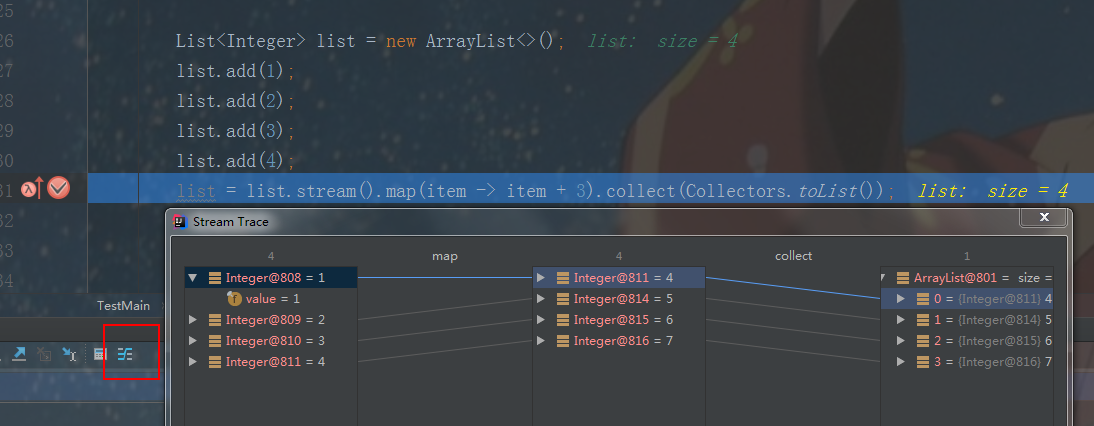The height and width of the screenshot is (426, 1094).
Task: Collapse the ArrayList@801 result node
Action: [883, 277]
